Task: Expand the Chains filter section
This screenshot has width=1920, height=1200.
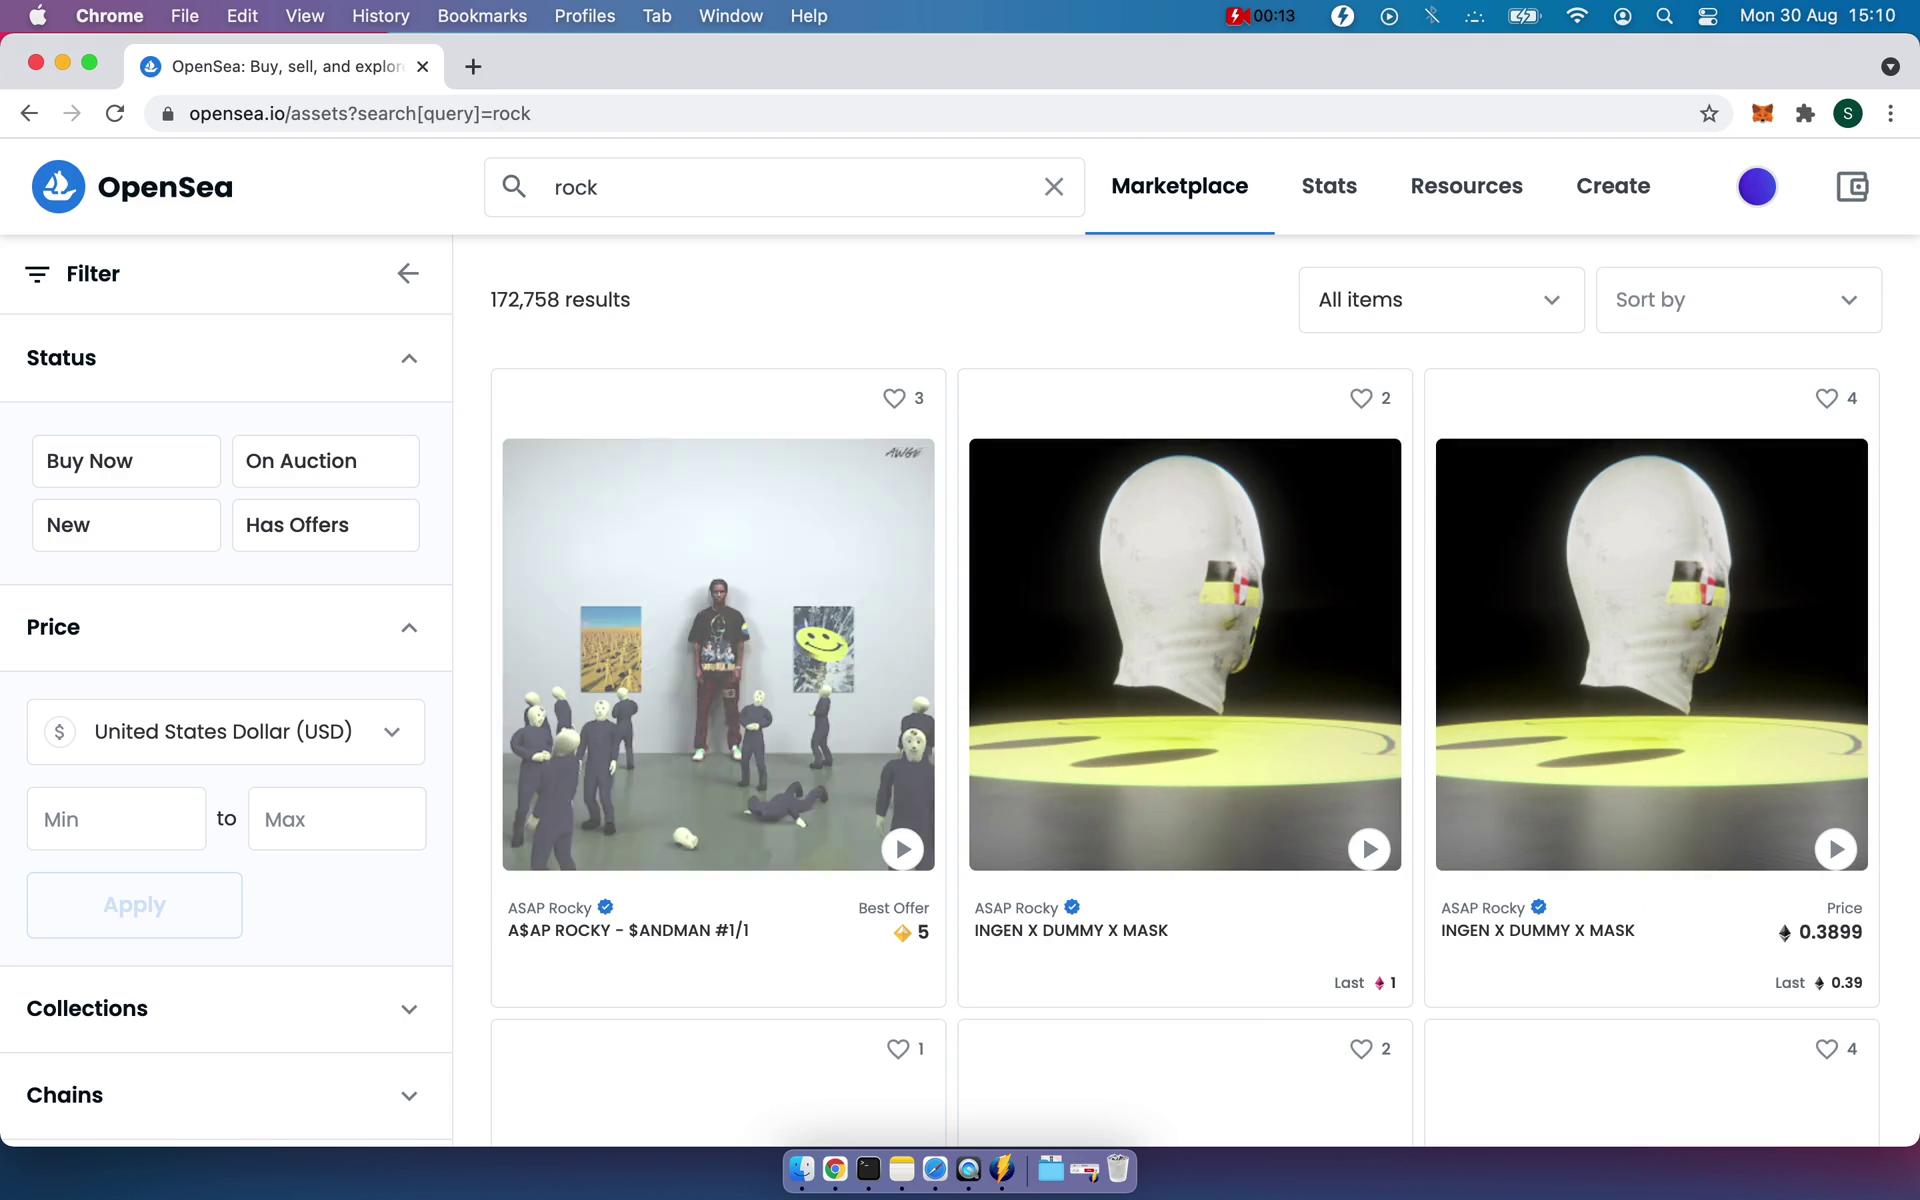Action: (x=409, y=1094)
